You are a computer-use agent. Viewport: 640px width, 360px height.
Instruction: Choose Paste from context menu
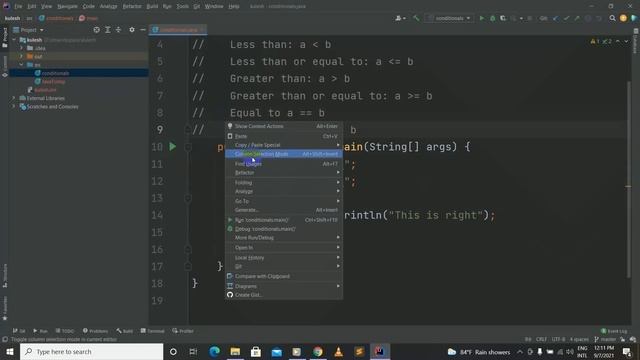point(284,136)
